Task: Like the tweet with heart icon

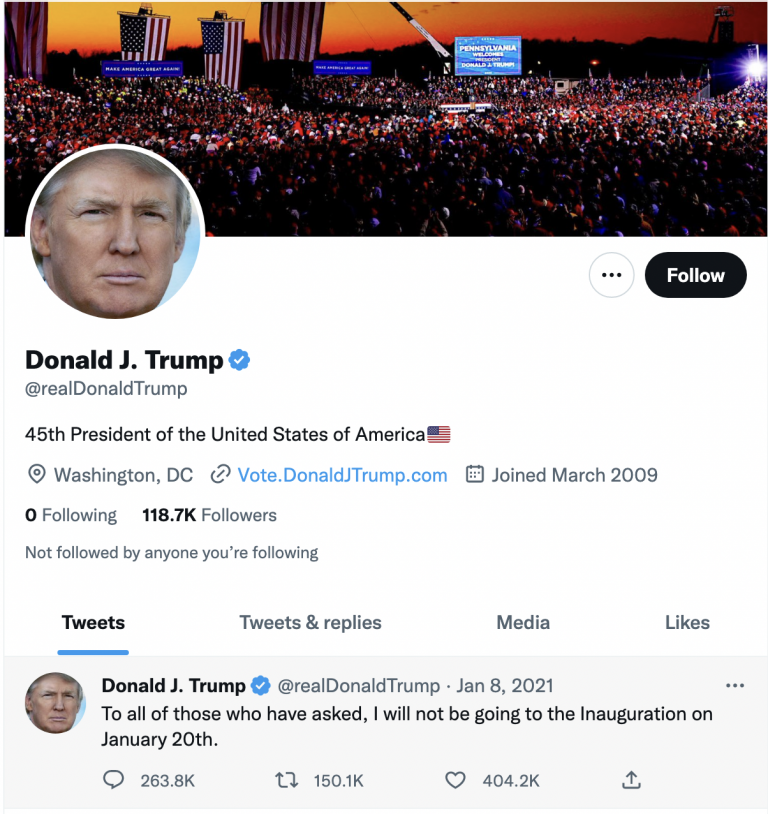Action: (455, 780)
